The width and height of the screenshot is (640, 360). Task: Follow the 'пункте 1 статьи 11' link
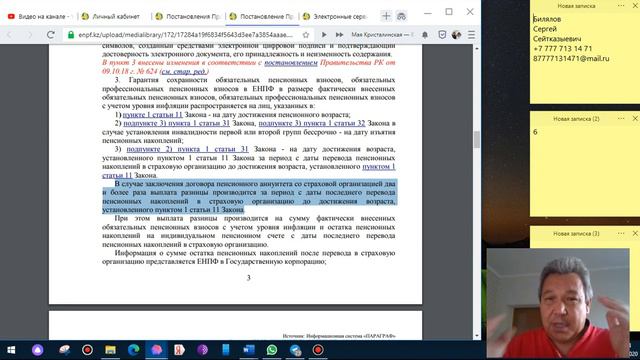152,115
